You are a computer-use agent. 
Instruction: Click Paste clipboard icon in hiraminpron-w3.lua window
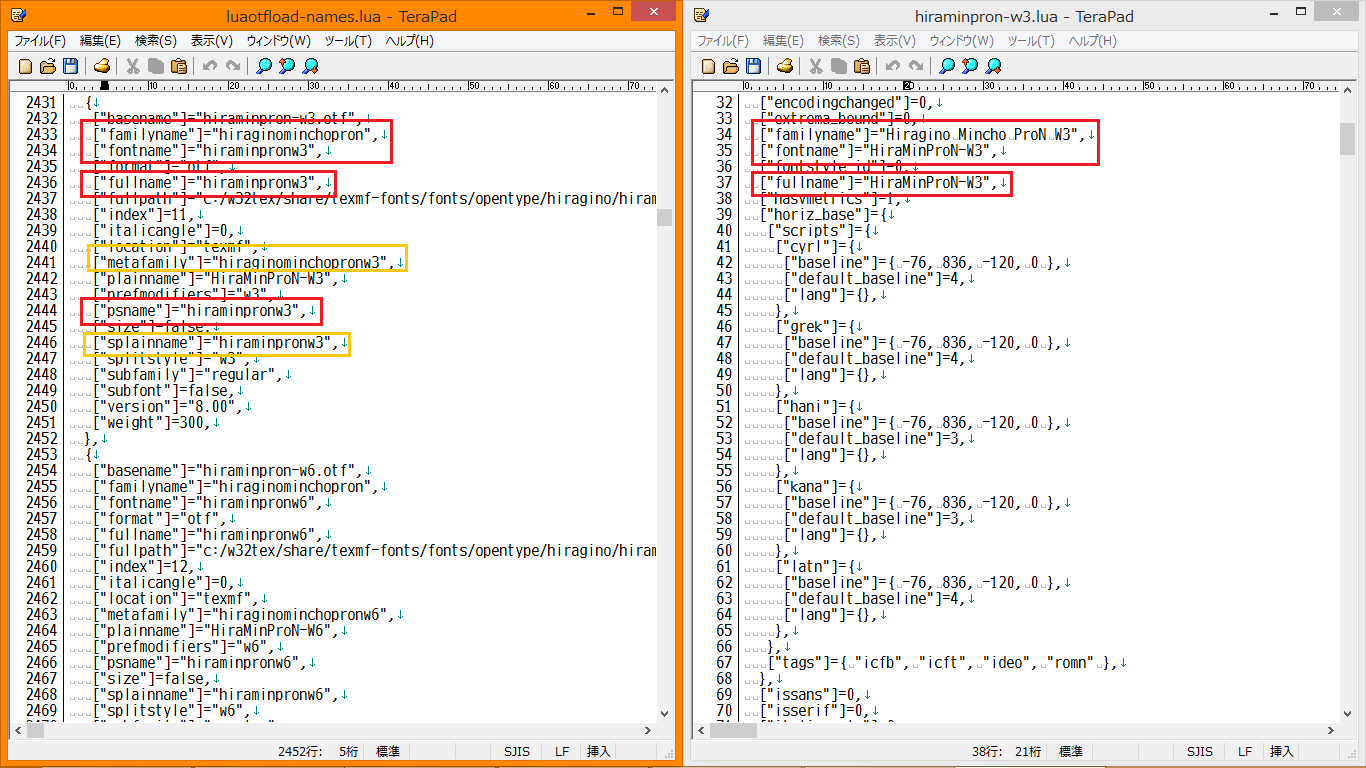point(861,66)
